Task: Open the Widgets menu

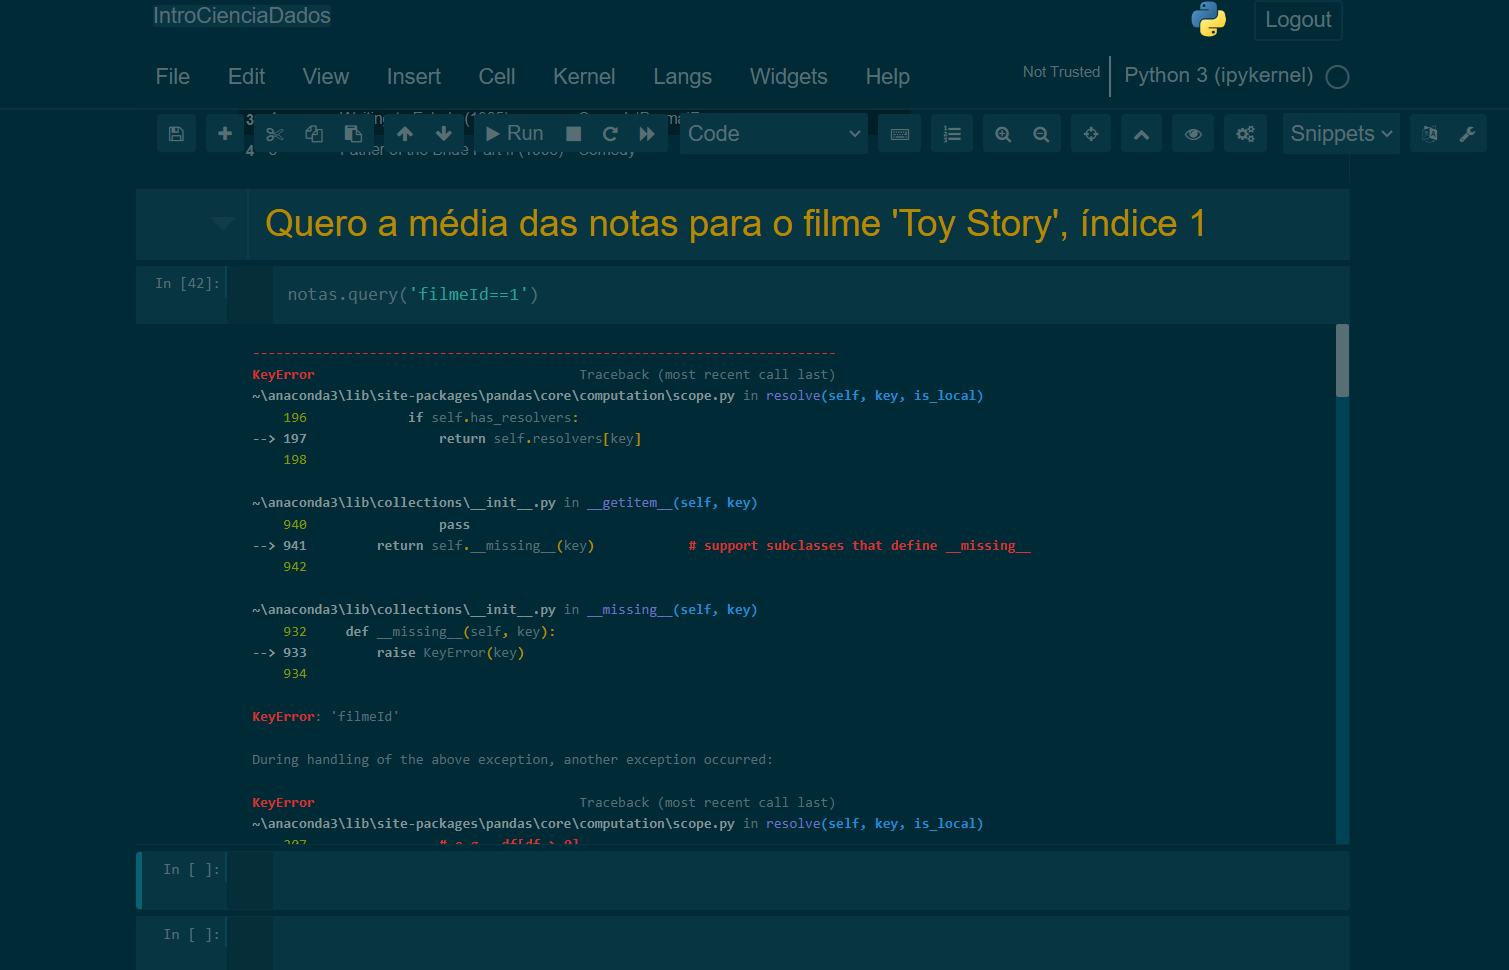Action: [x=789, y=77]
